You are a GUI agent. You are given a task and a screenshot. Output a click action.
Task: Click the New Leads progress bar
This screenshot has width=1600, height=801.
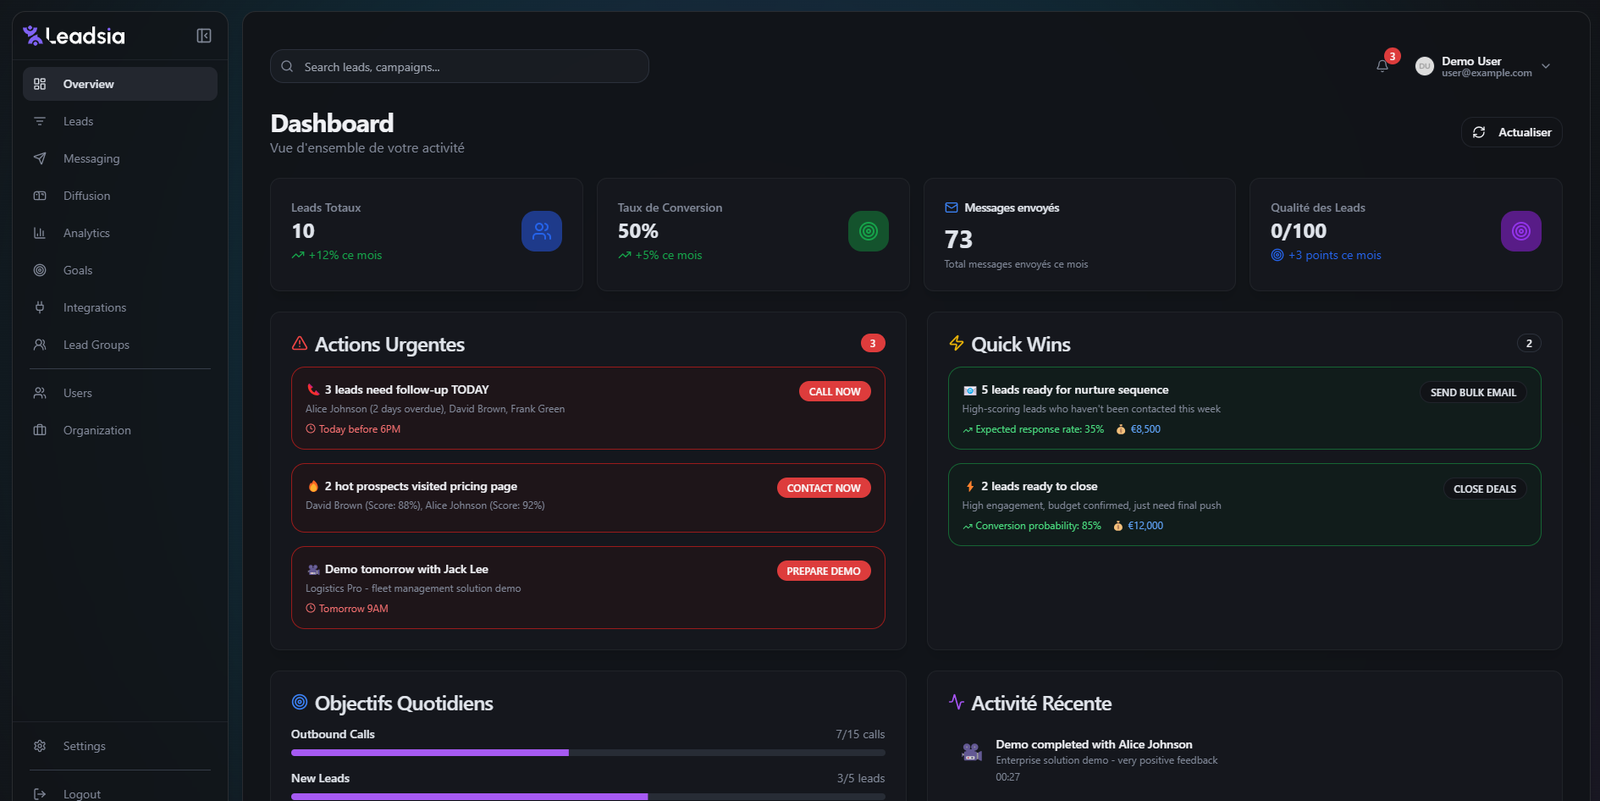pos(588,797)
